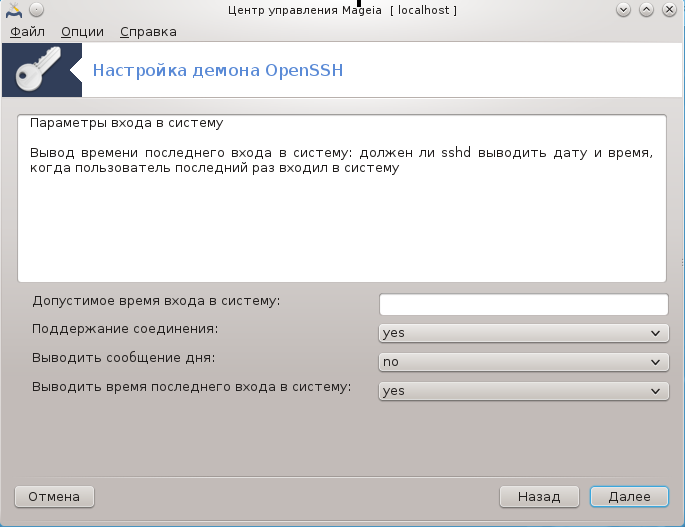
Task: Open the Выводить сообщение дня dropdown
Action: (524, 362)
